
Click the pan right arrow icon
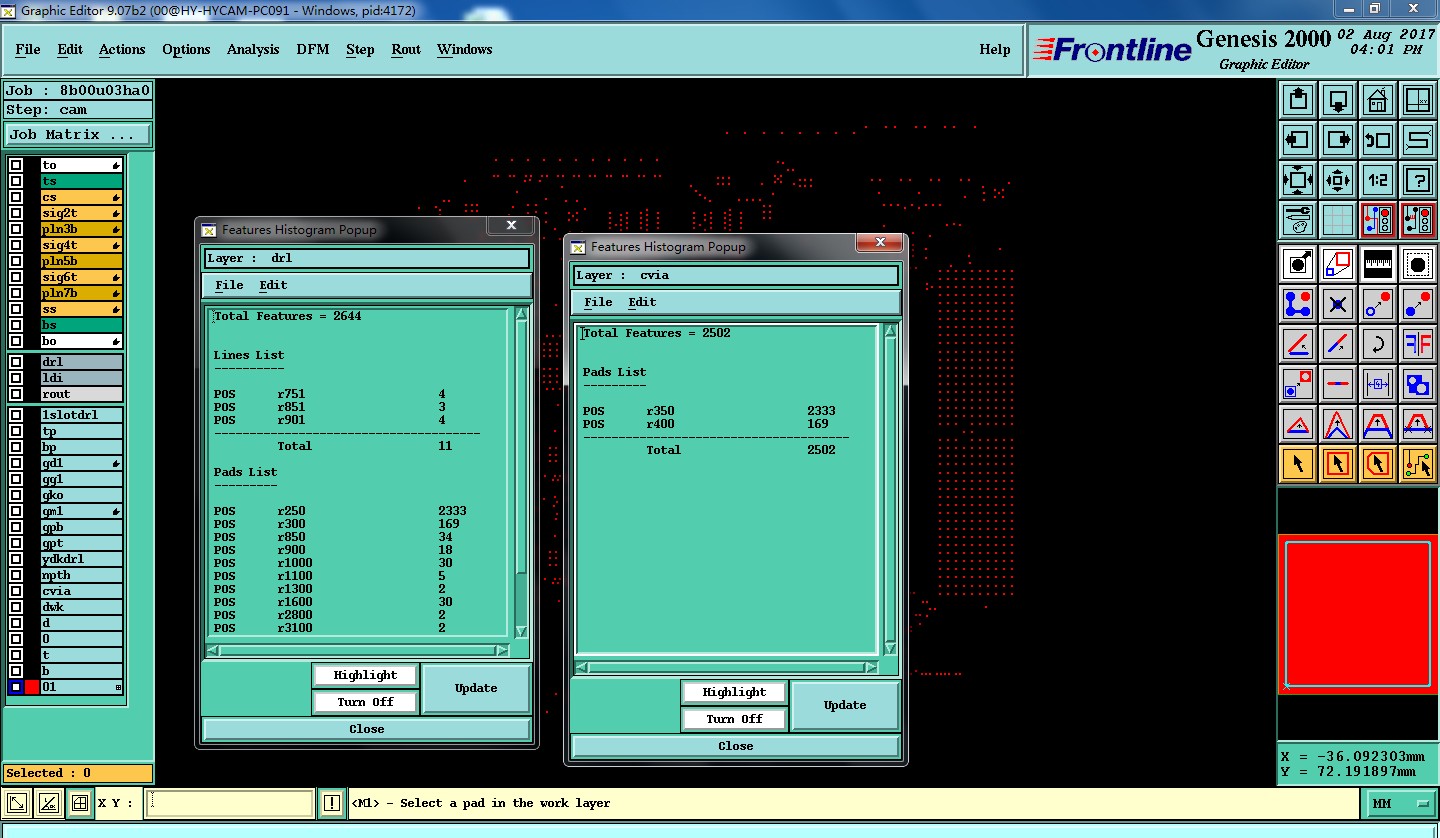1337,140
